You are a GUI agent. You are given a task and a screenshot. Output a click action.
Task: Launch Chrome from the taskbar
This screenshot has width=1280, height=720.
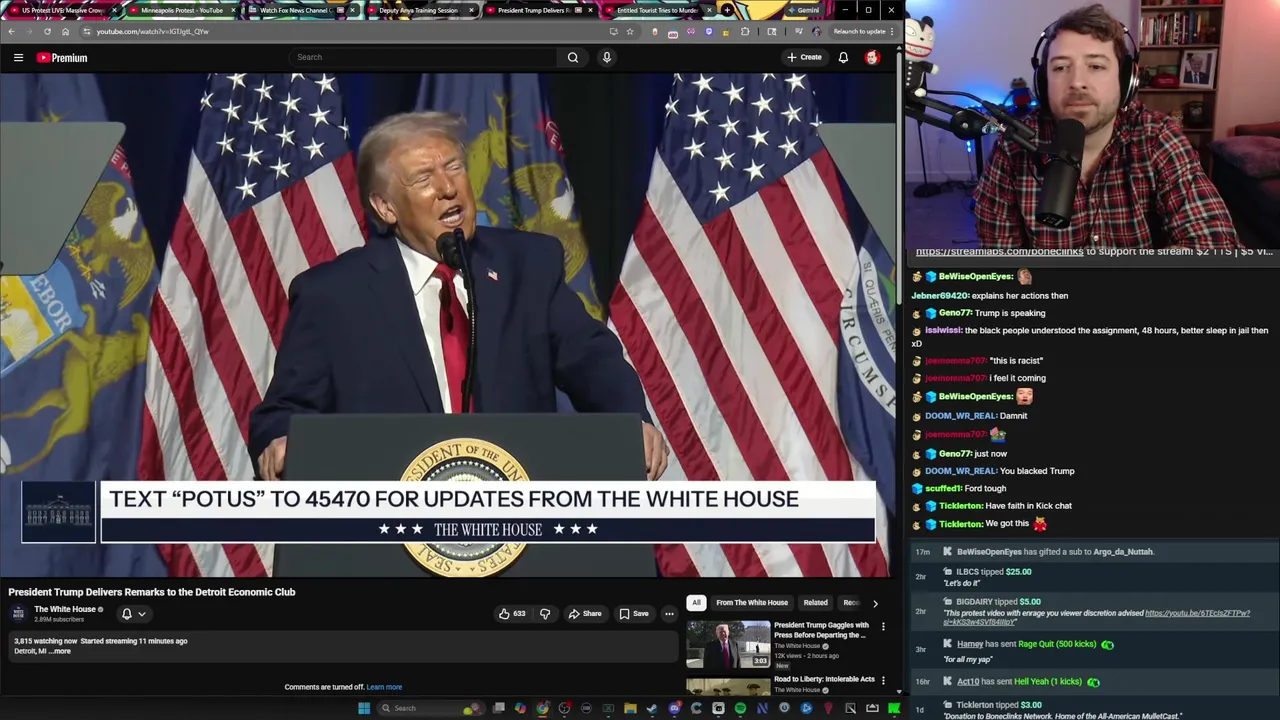543,708
